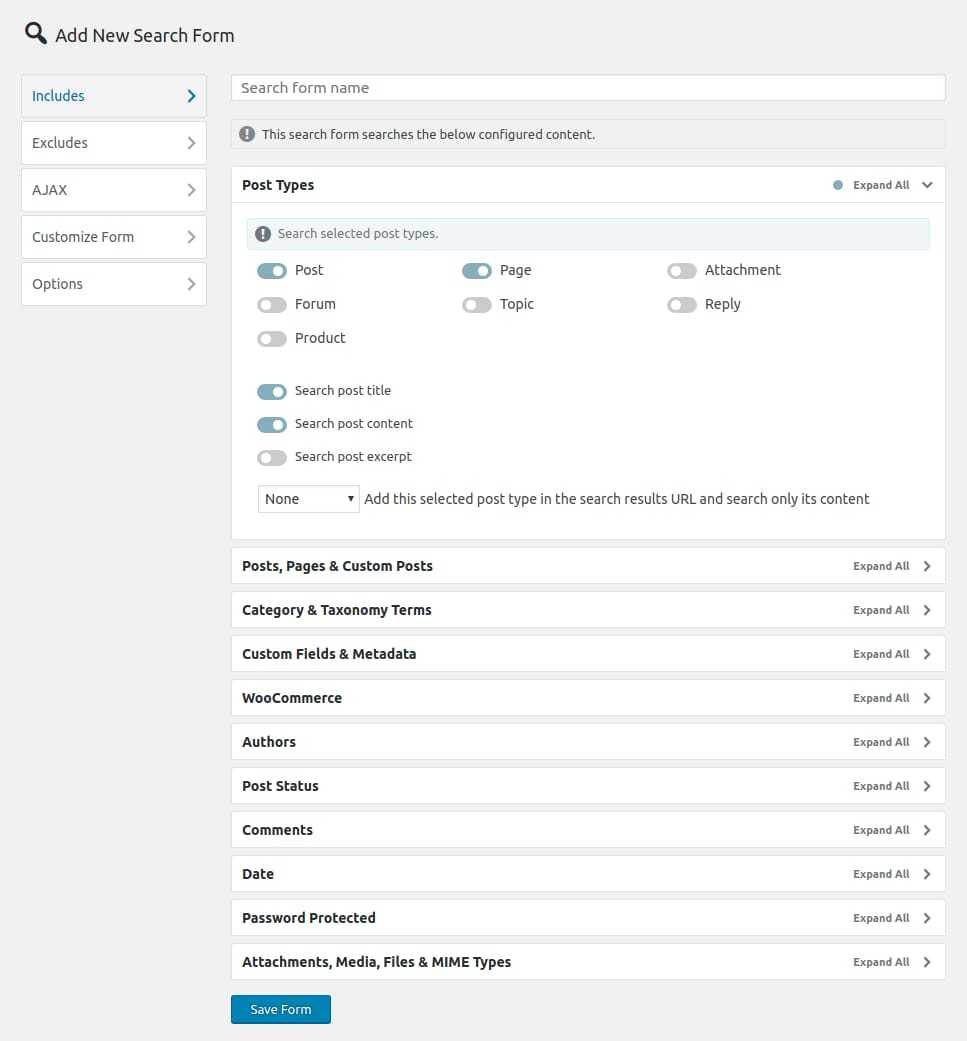Click the chevron arrow on Authors row

(x=927, y=742)
